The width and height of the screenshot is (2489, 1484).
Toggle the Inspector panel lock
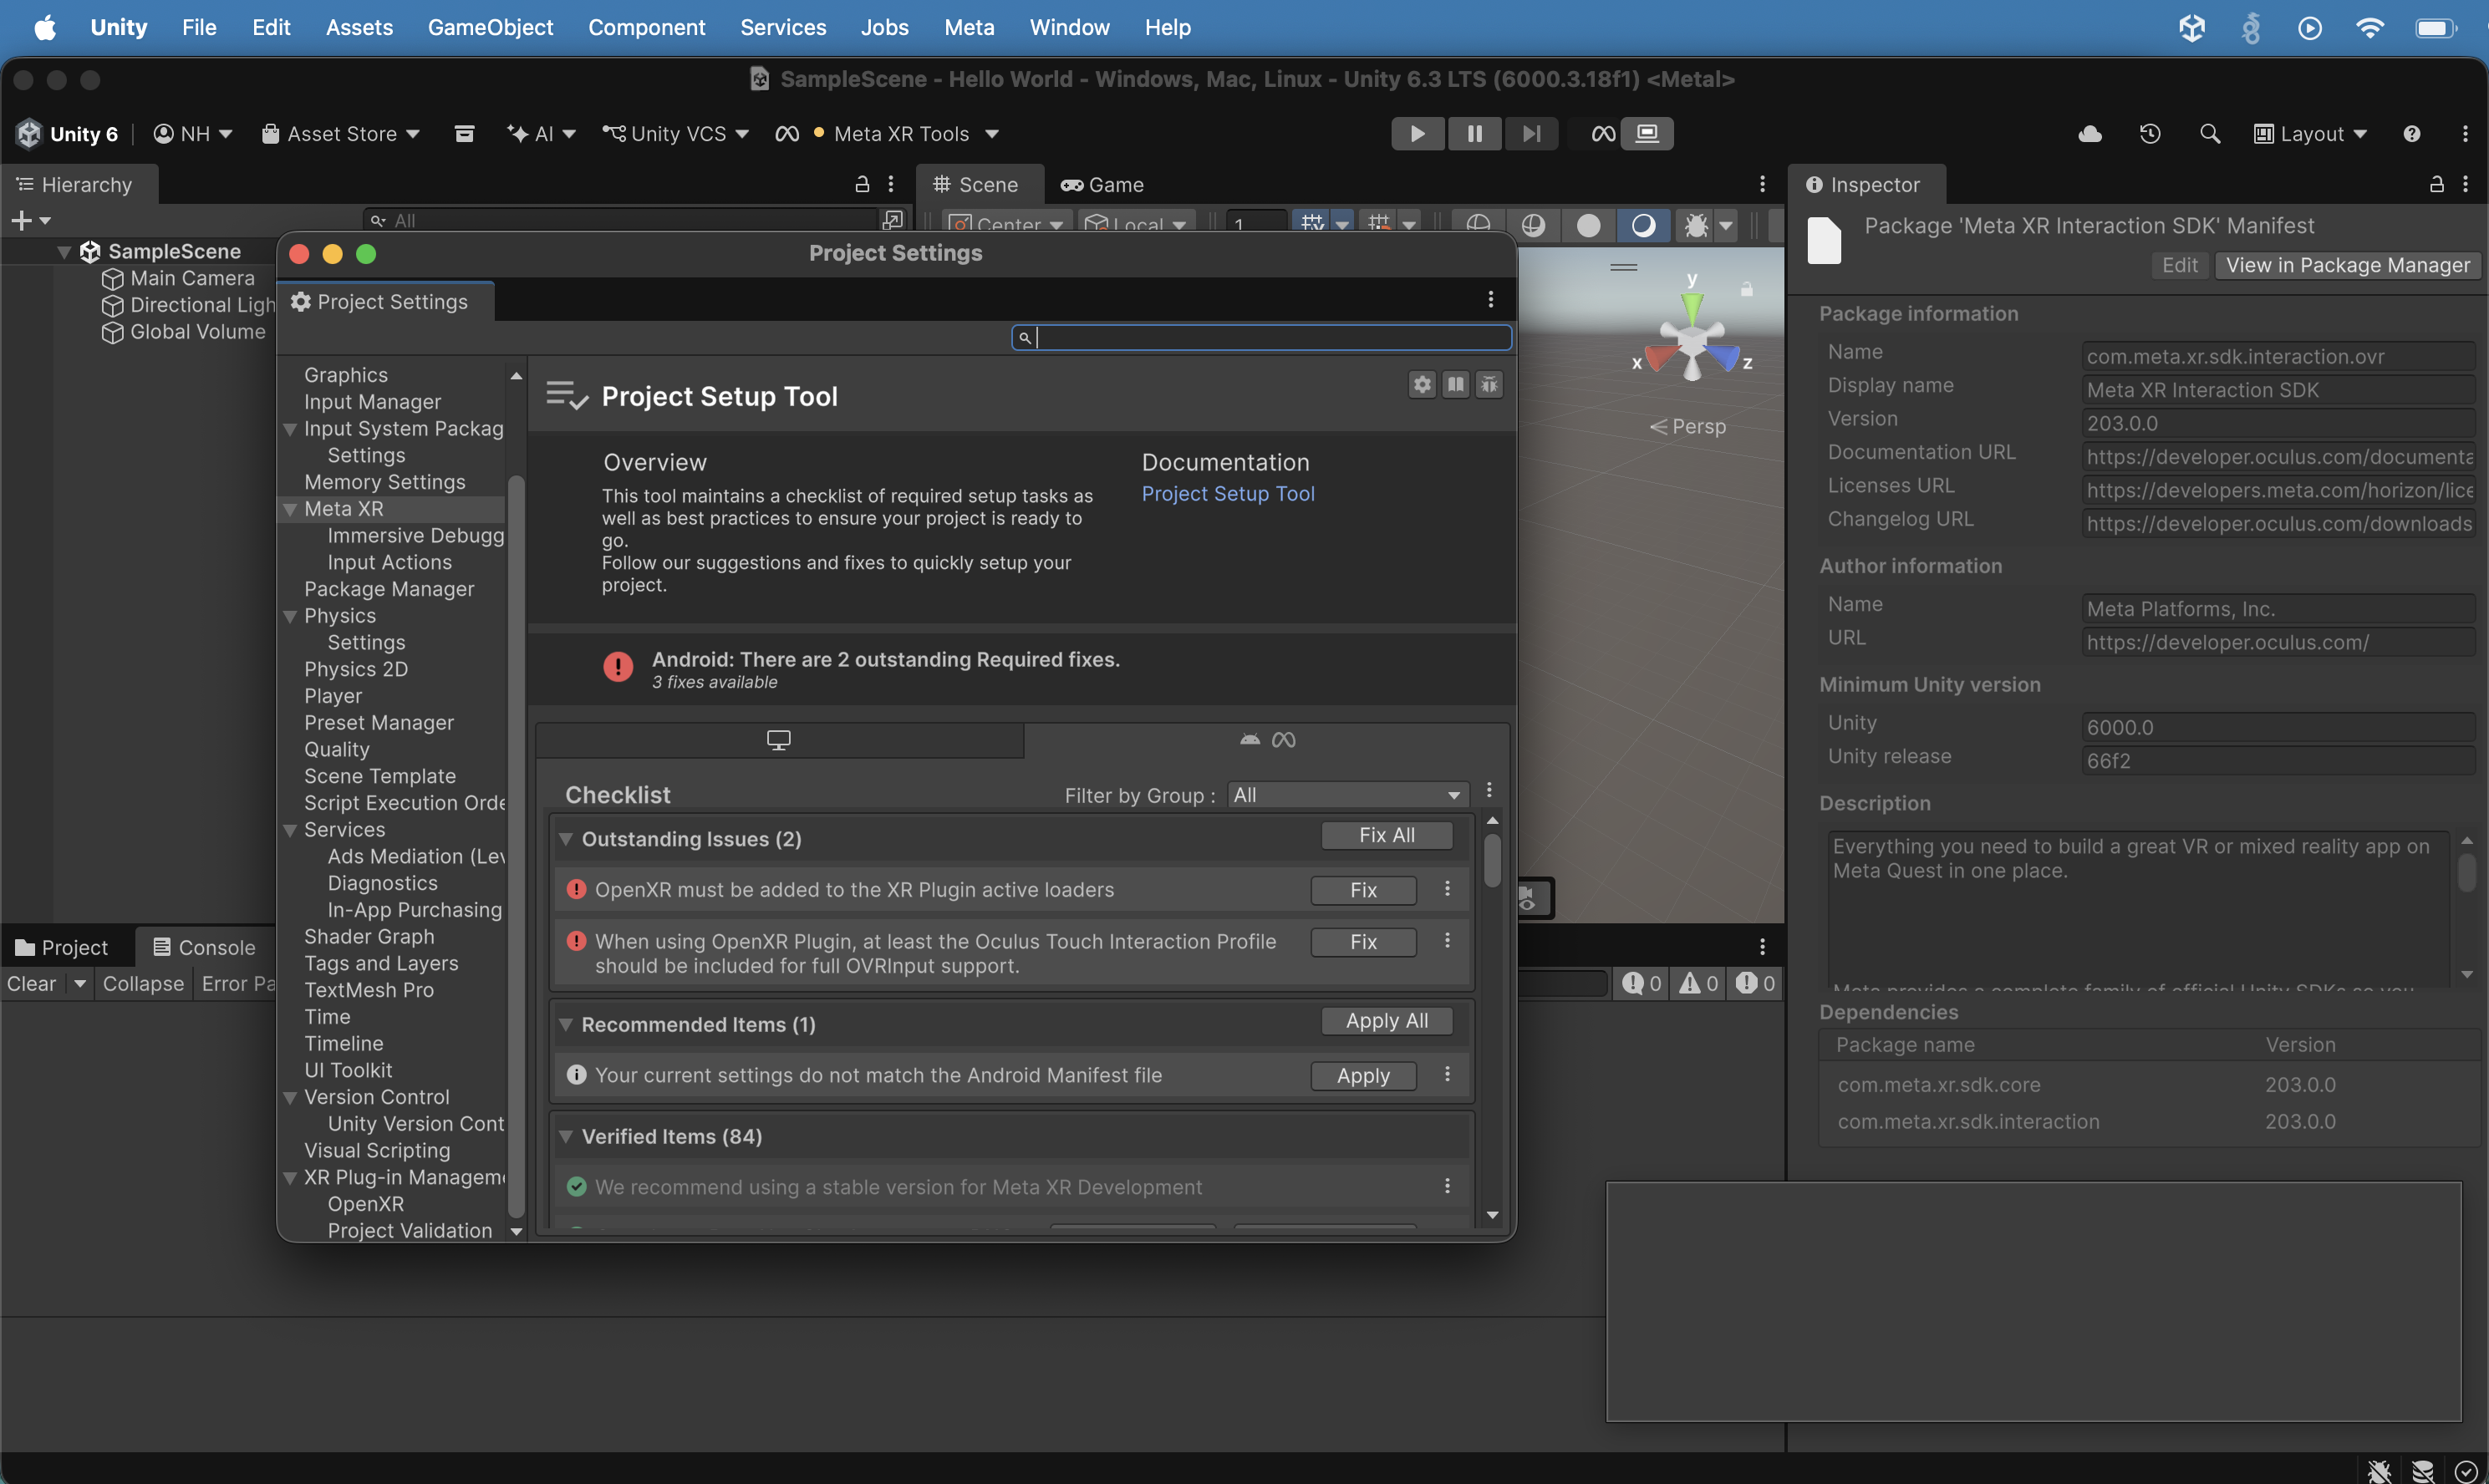2437,184
